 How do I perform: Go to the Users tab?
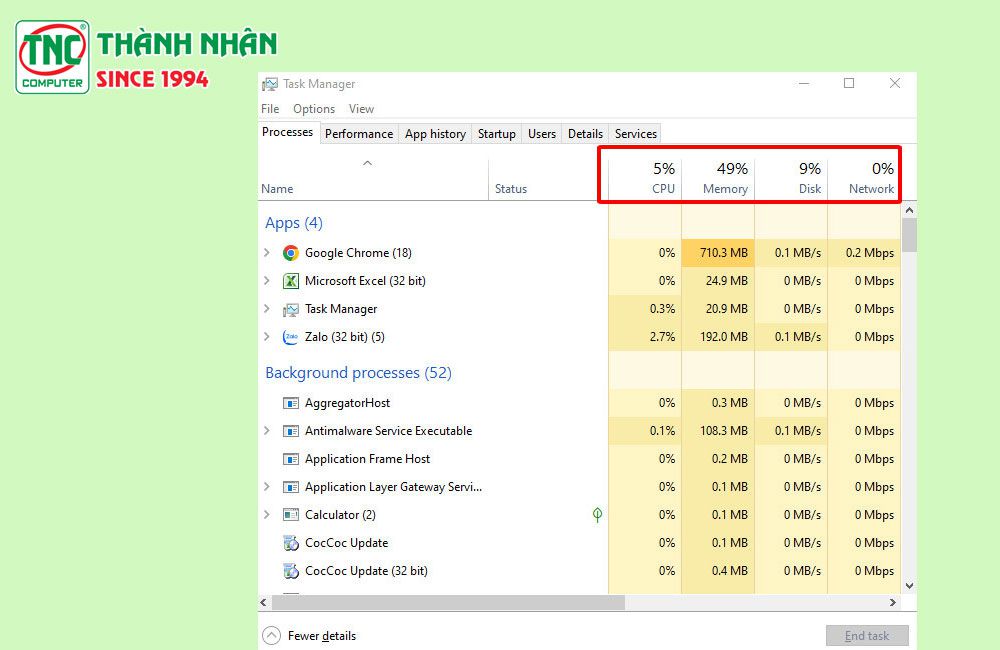(542, 134)
